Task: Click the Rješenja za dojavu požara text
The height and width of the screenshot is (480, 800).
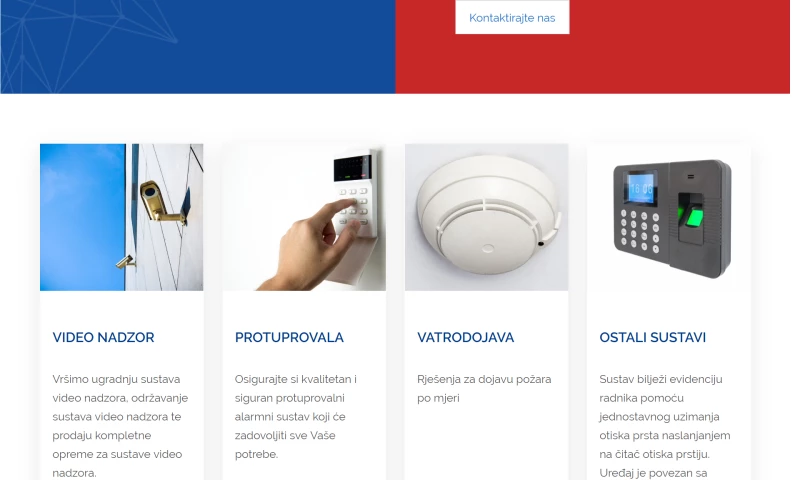Action: pos(484,389)
